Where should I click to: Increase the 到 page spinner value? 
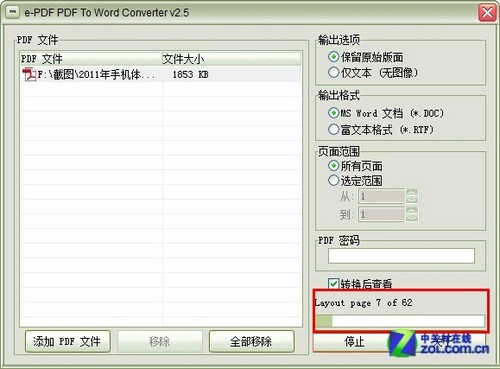[x=412, y=210]
